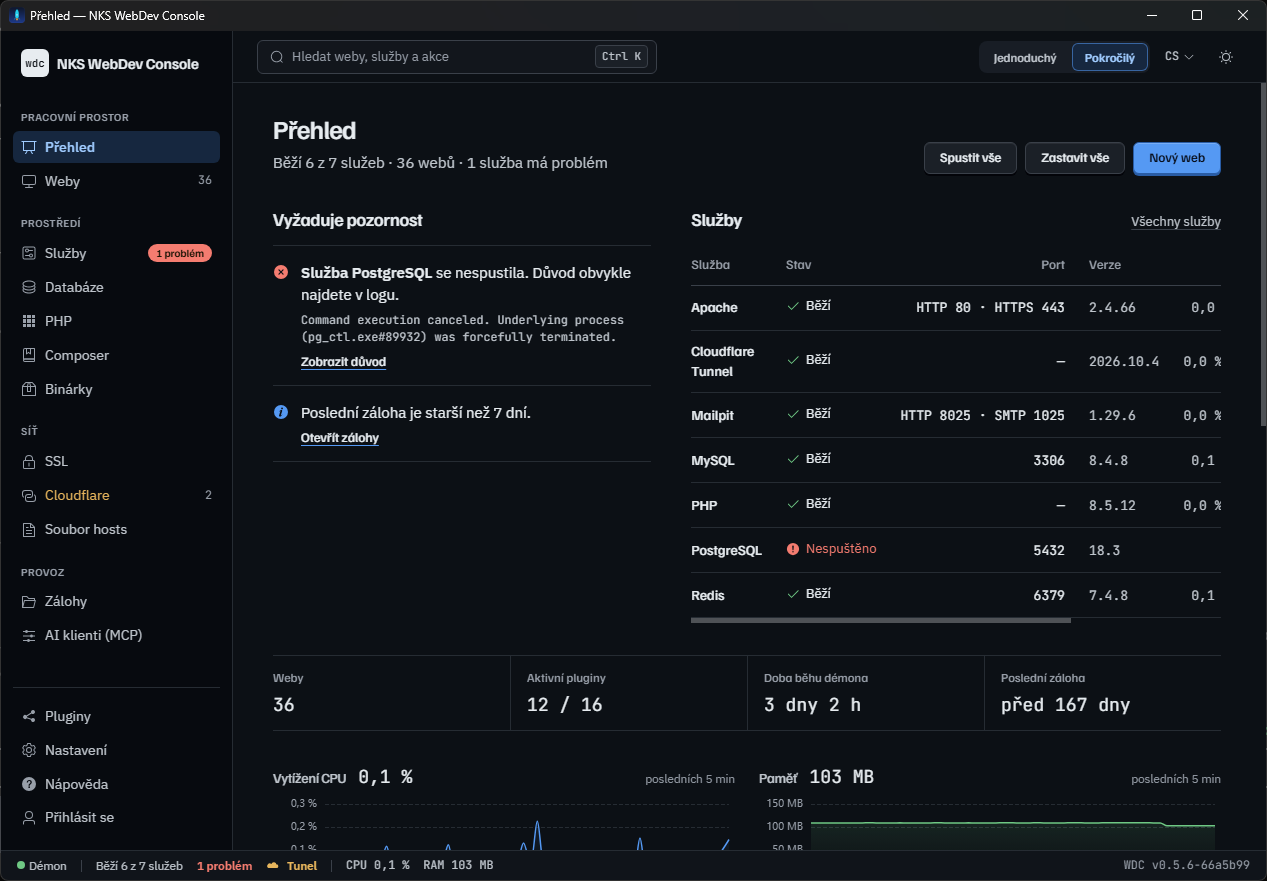
Task: Click the services table horizontal scrollbar
Action: [881, 620]
